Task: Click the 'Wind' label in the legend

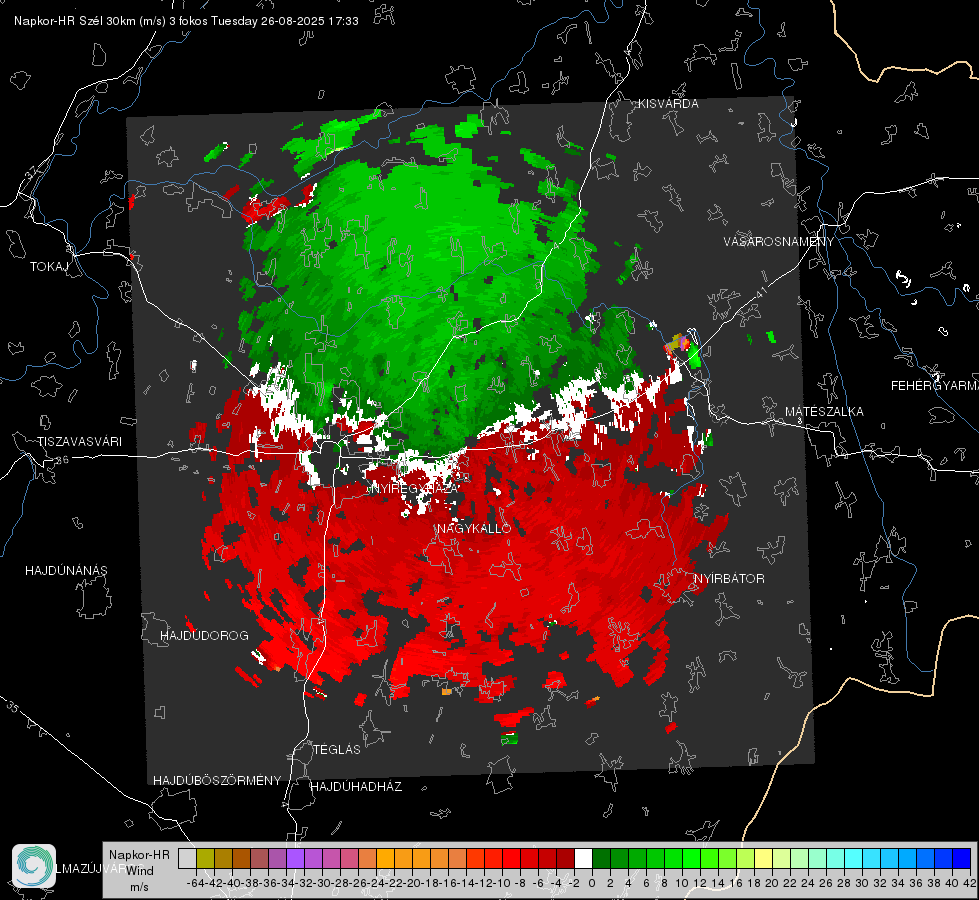Action: pyautogui.click(x=140, y=871)
